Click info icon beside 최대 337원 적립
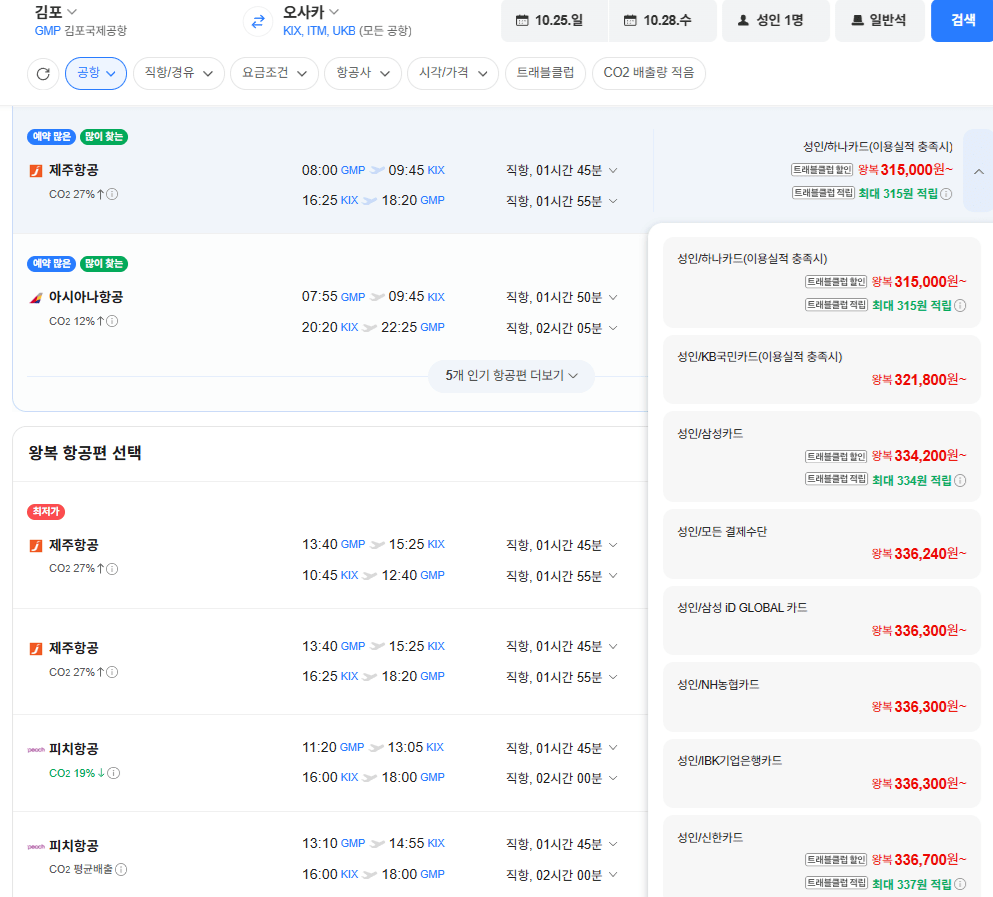 (x=960, y=884)
